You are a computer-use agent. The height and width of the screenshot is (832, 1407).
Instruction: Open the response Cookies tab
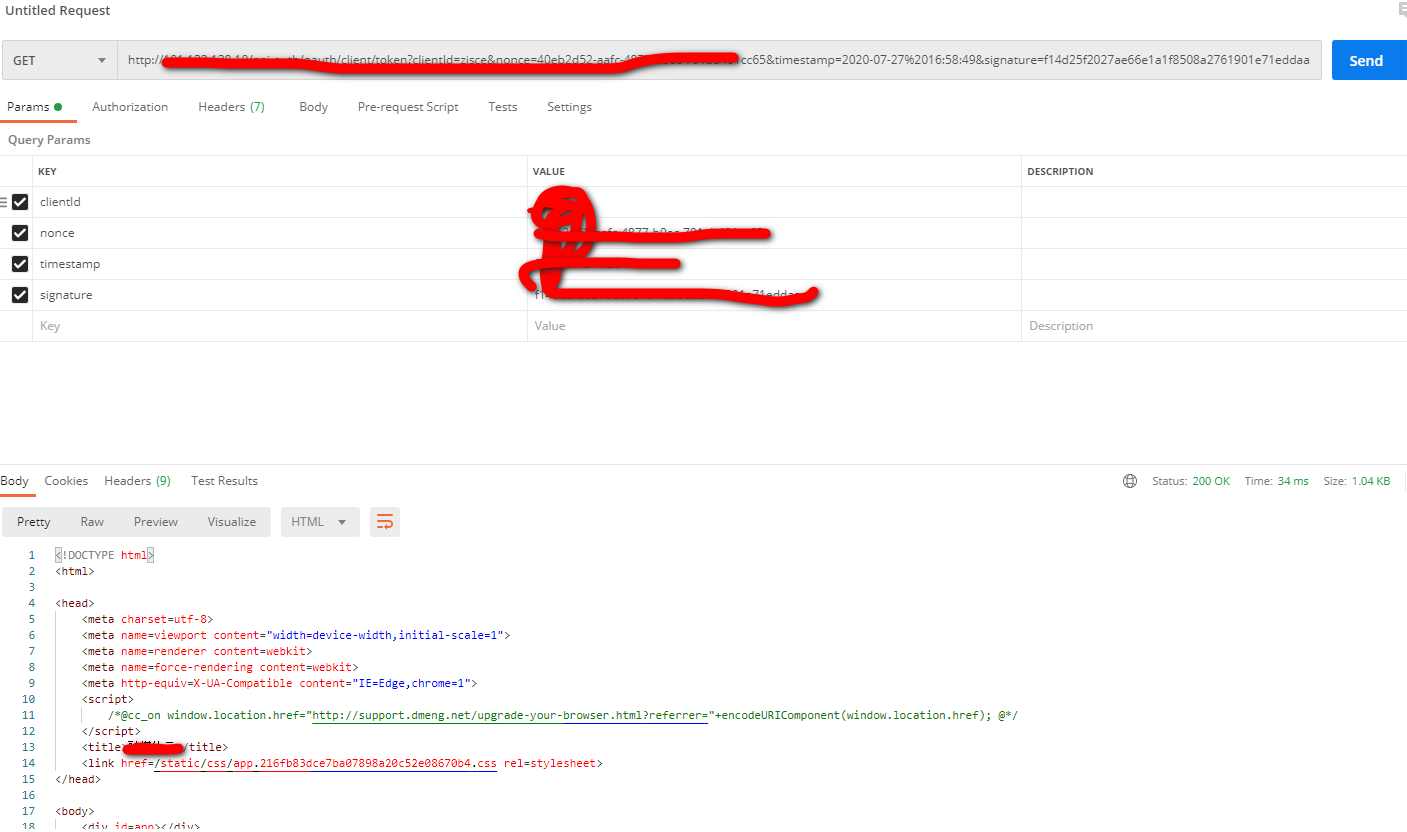[66, 481]
